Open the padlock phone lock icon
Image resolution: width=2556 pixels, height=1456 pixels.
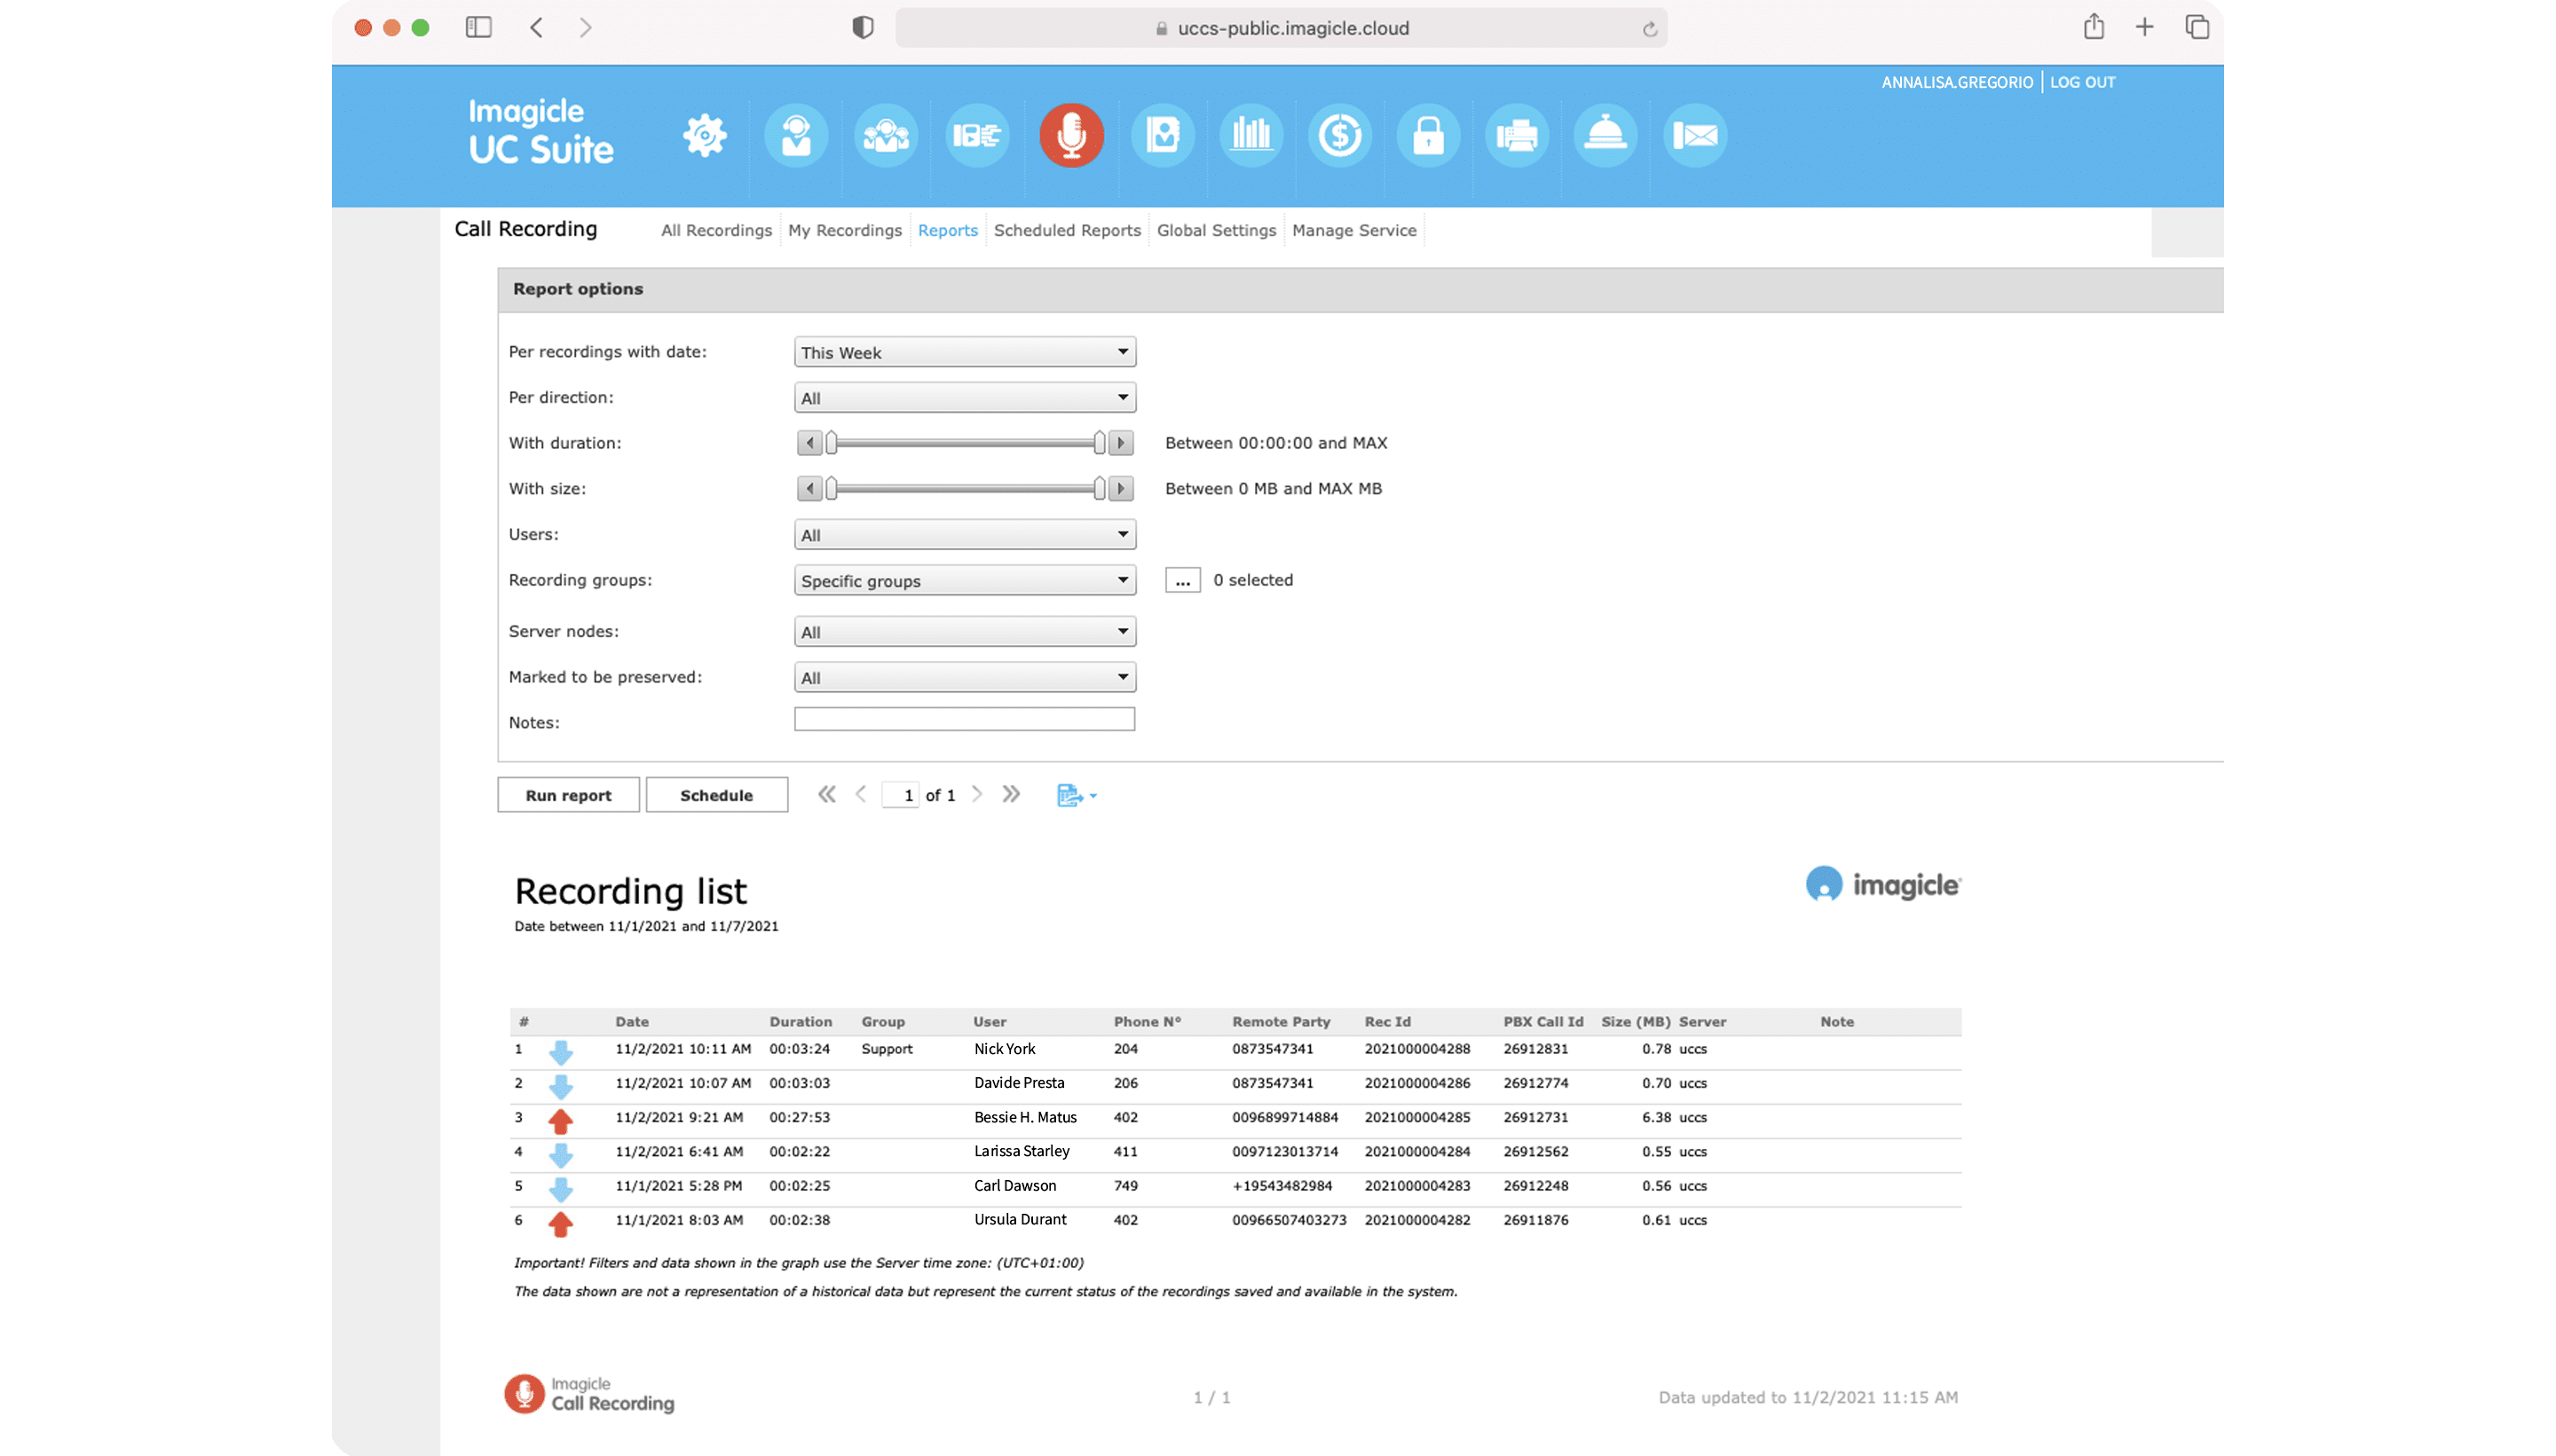[x=1428, y=135]
